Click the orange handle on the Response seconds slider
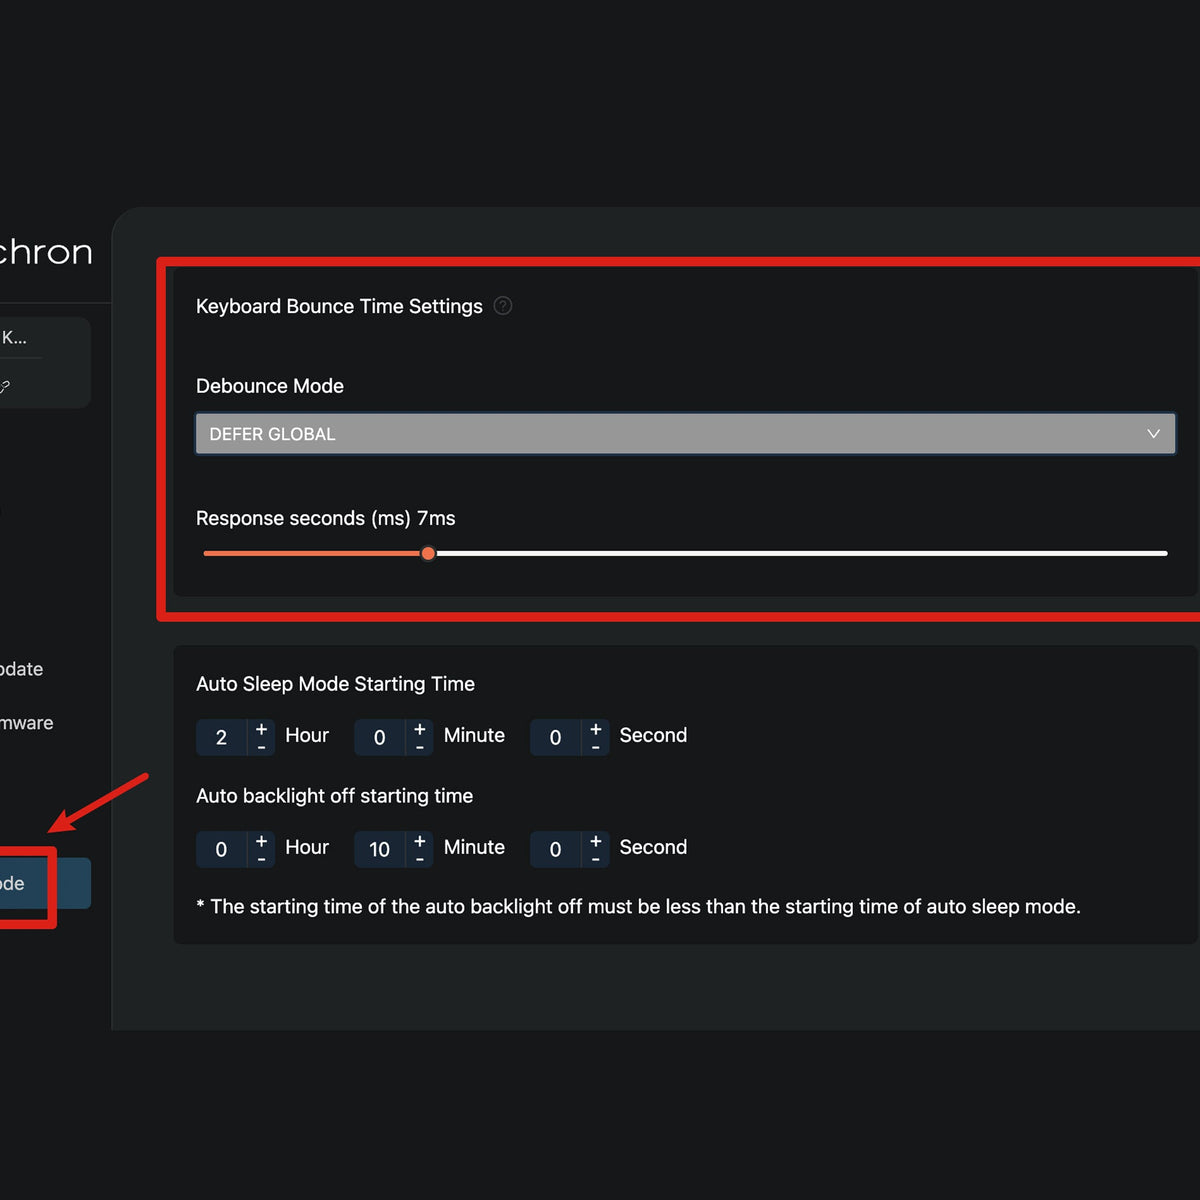Screen dimensions: 1200x1200 pos(429,553)
